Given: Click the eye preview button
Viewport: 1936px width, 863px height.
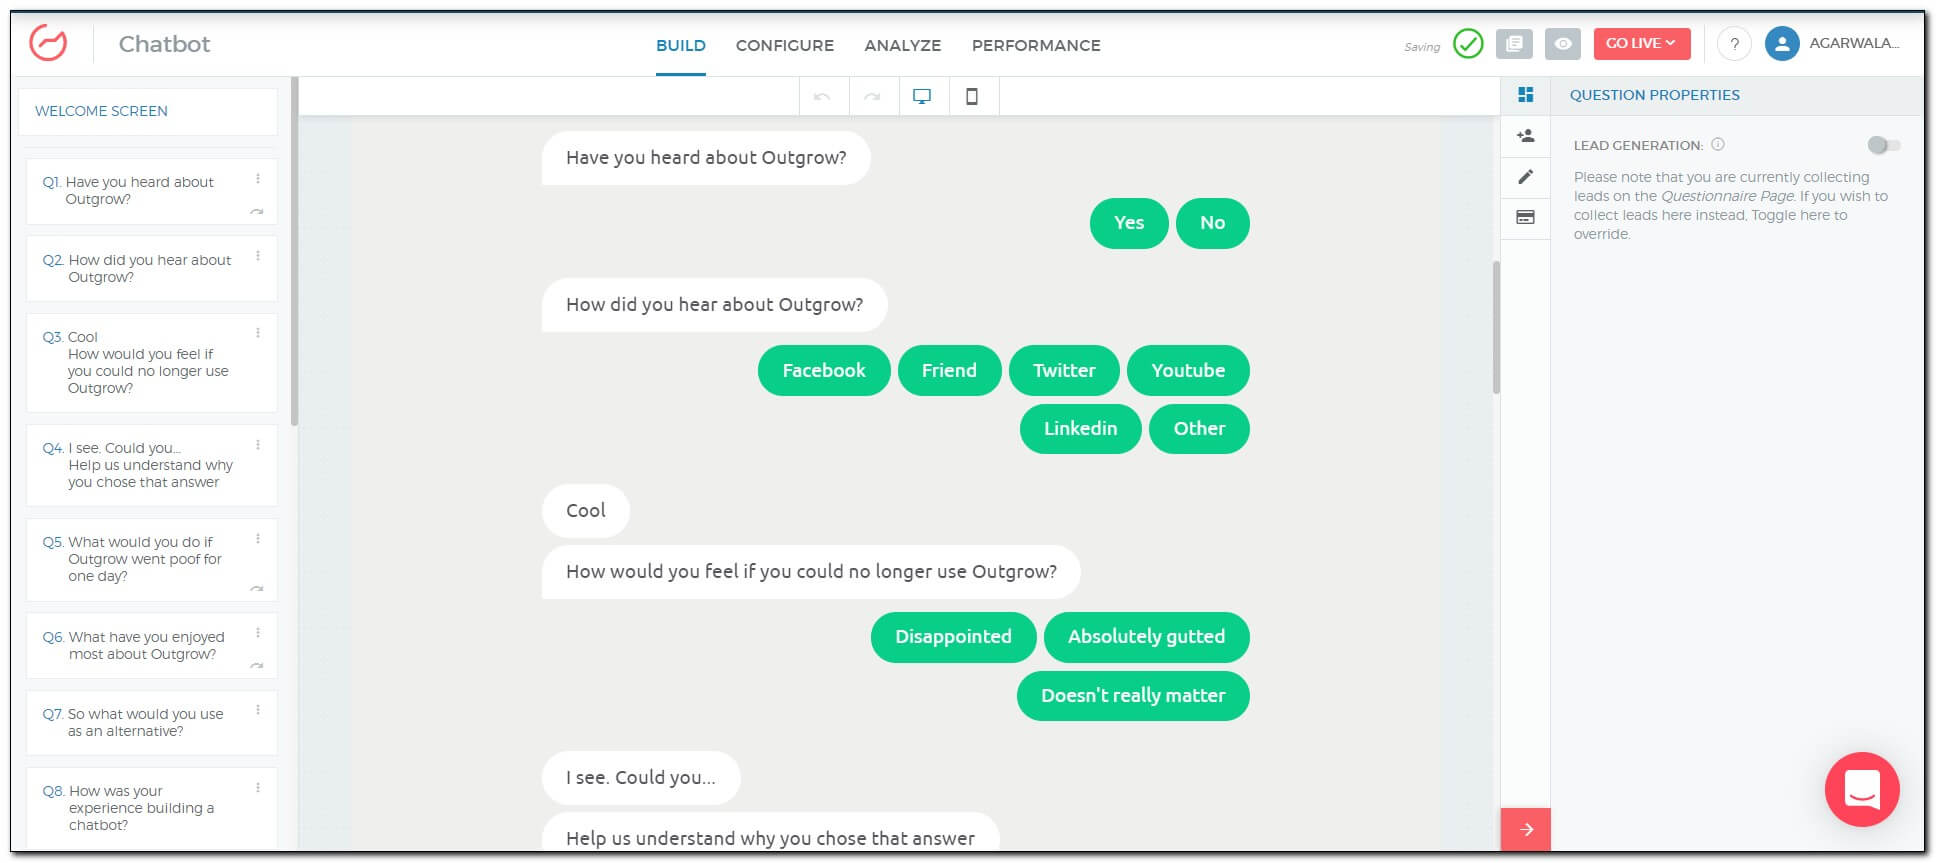Looking at the screenshot, I should coord(1562,44).
